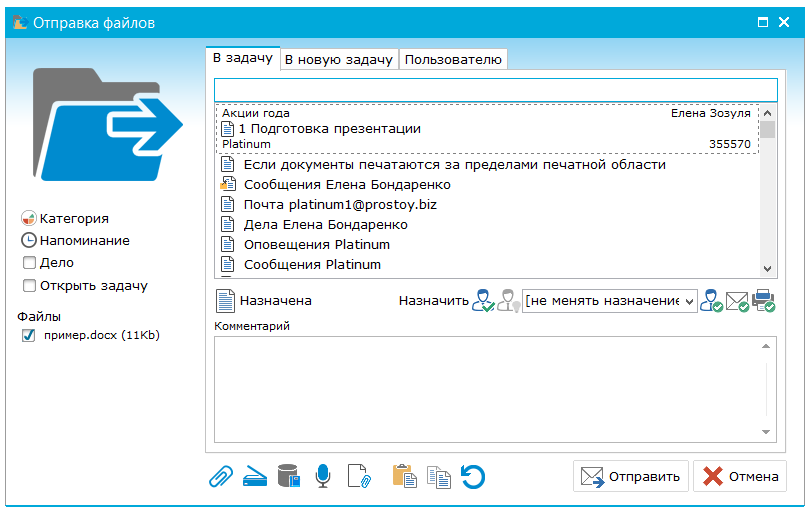
Task: Click the paste from clipboard icon
Action: click(x=405, y=476)
